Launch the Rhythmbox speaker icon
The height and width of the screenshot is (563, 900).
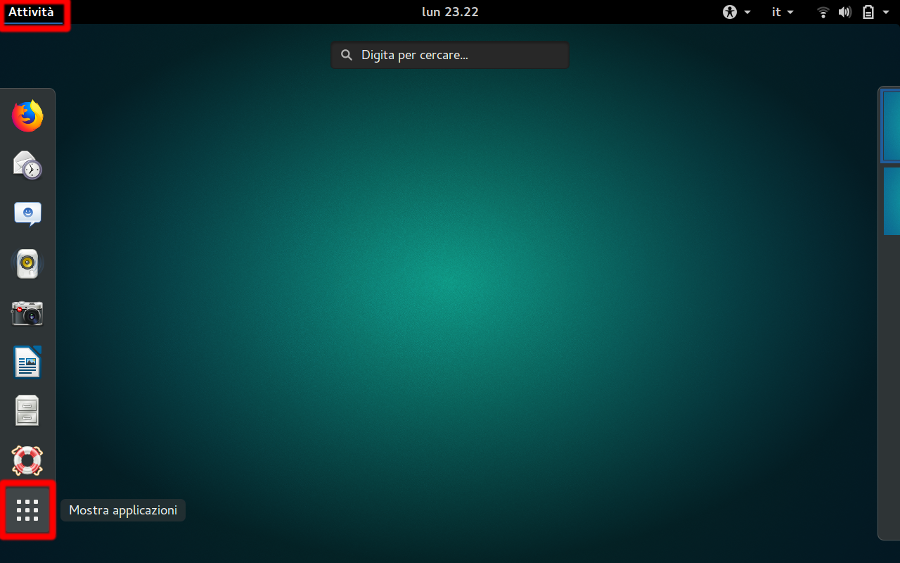[28, 264]
